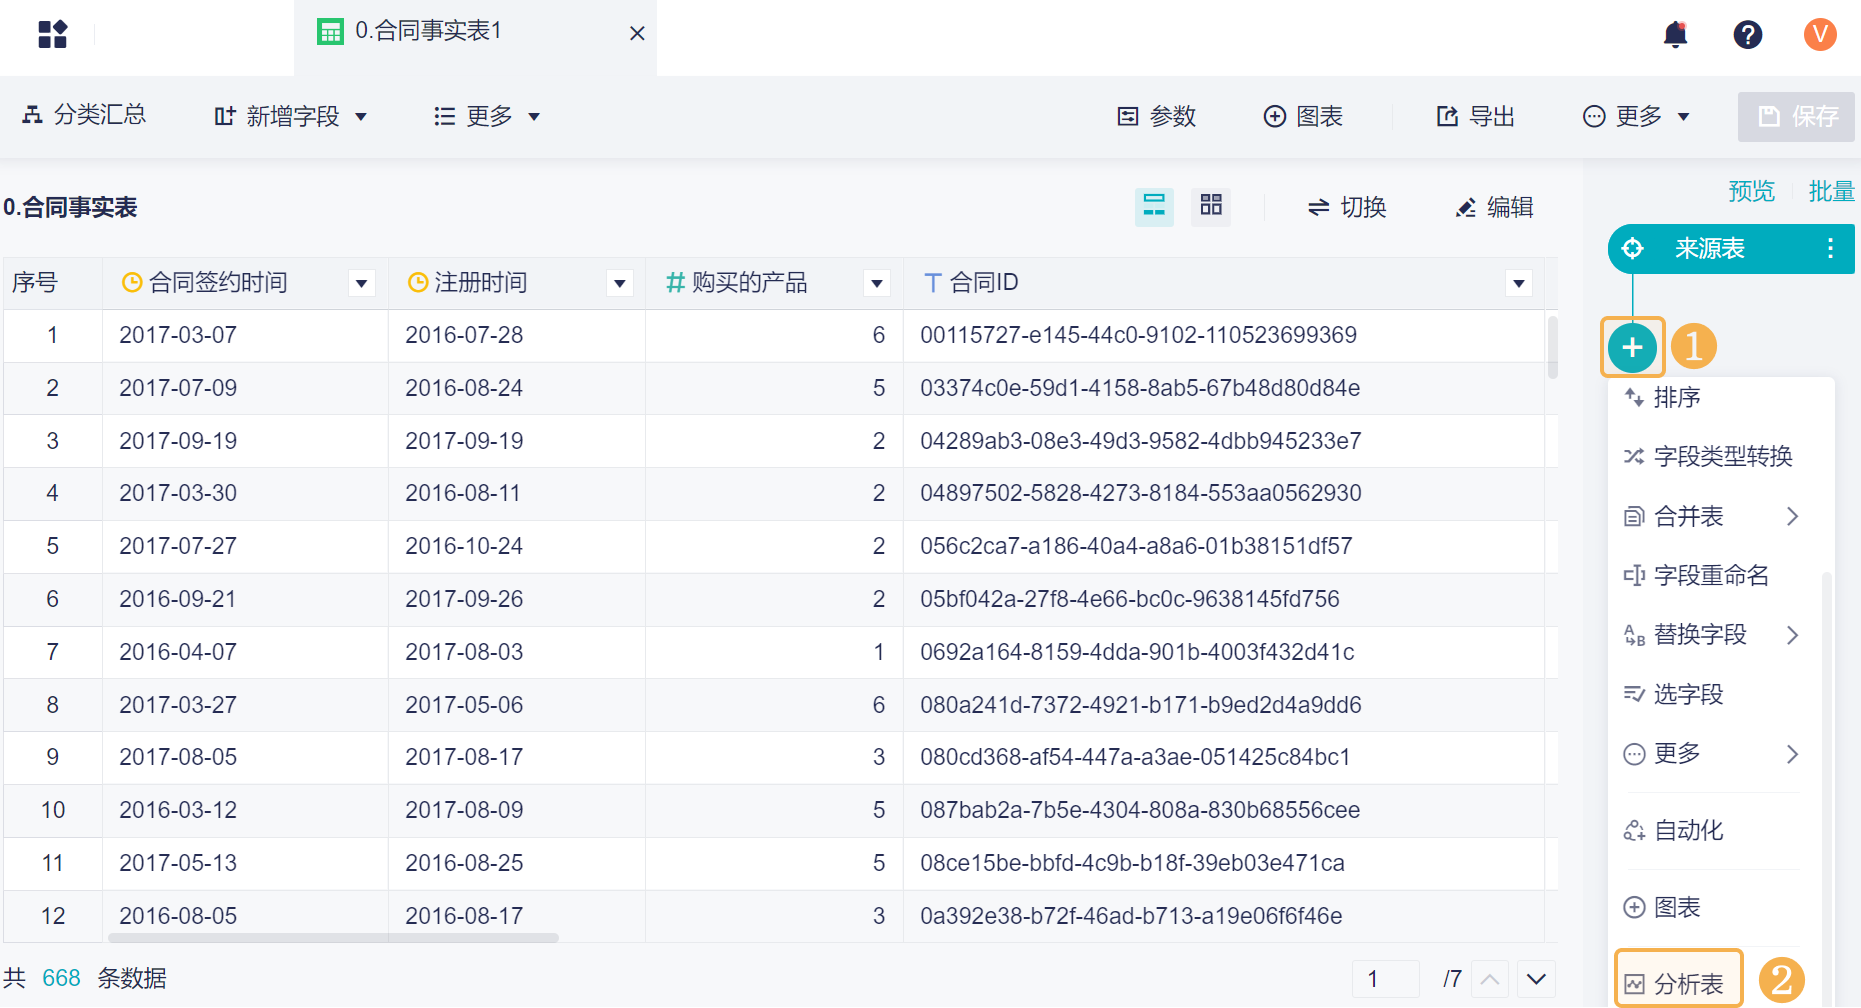Expand the left toolbar 更多 dropdown
1861x1008 pixels.
point(487,117)
